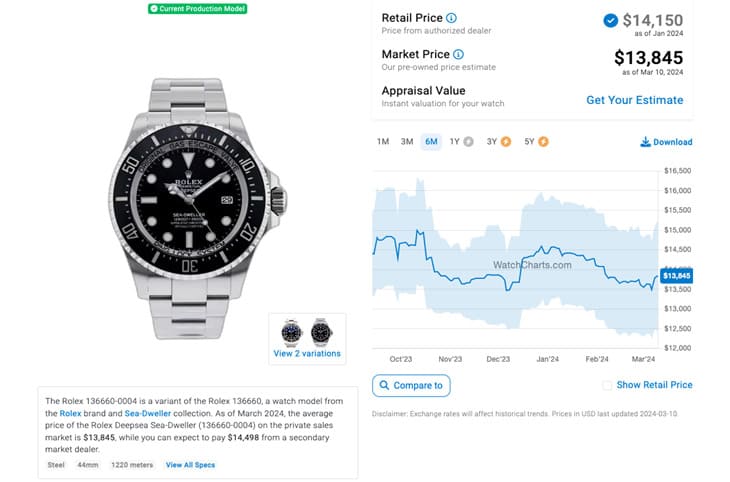Click the Retail Price info icon

click(451, 18)
